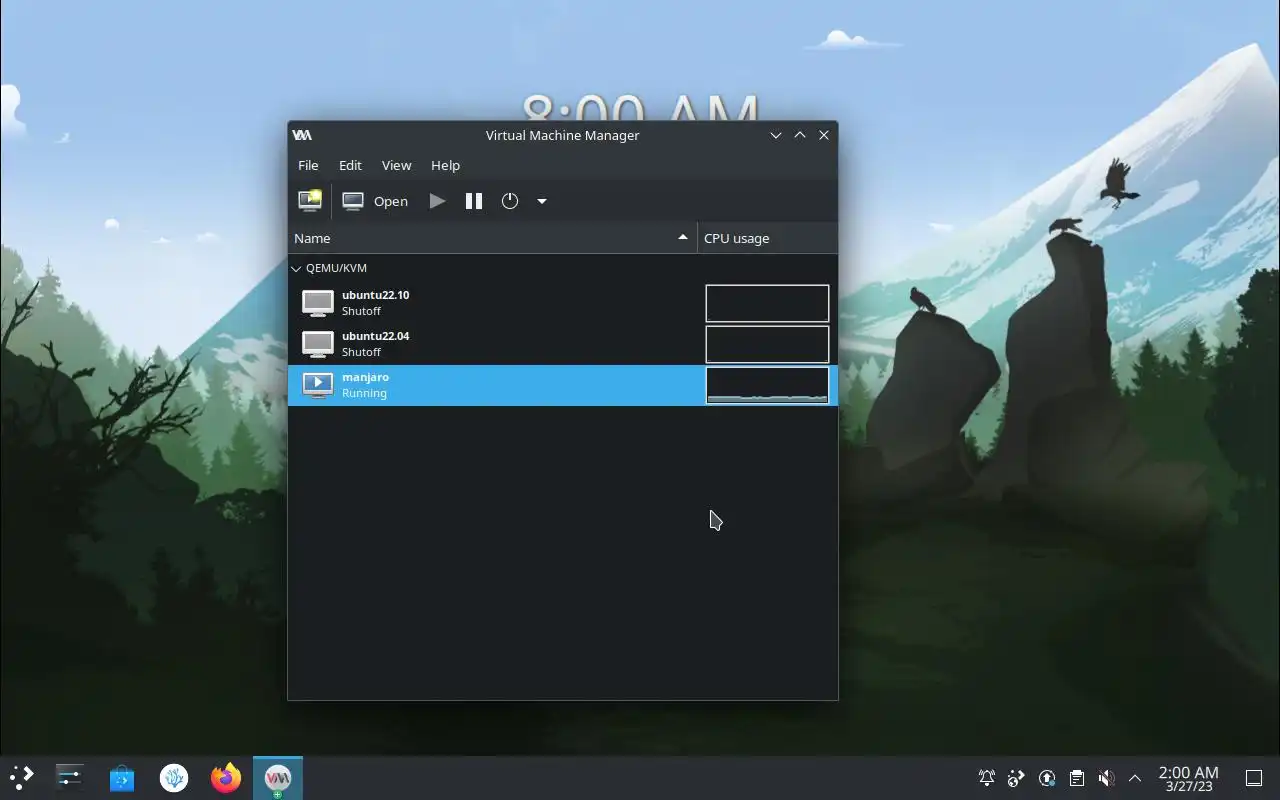Viewport: 1280px width, 800px height.
Task: Collapse the QEMU/KVM connection
Action: 296,268
